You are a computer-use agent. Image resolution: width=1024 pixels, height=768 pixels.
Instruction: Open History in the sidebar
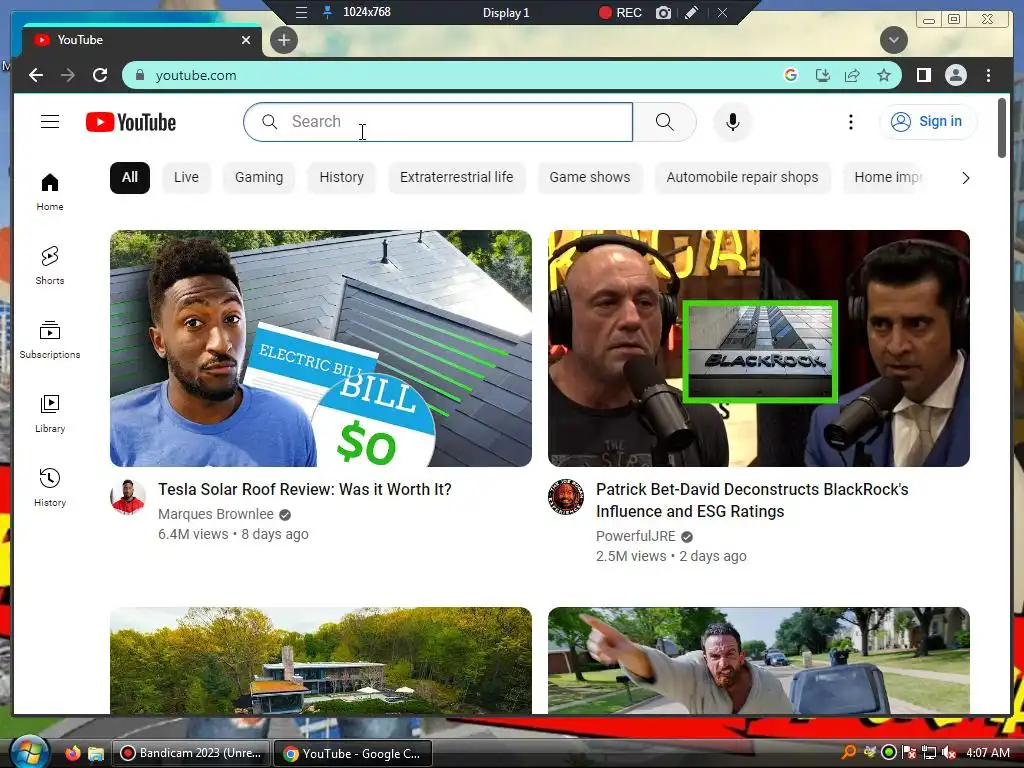click(50, 488)
